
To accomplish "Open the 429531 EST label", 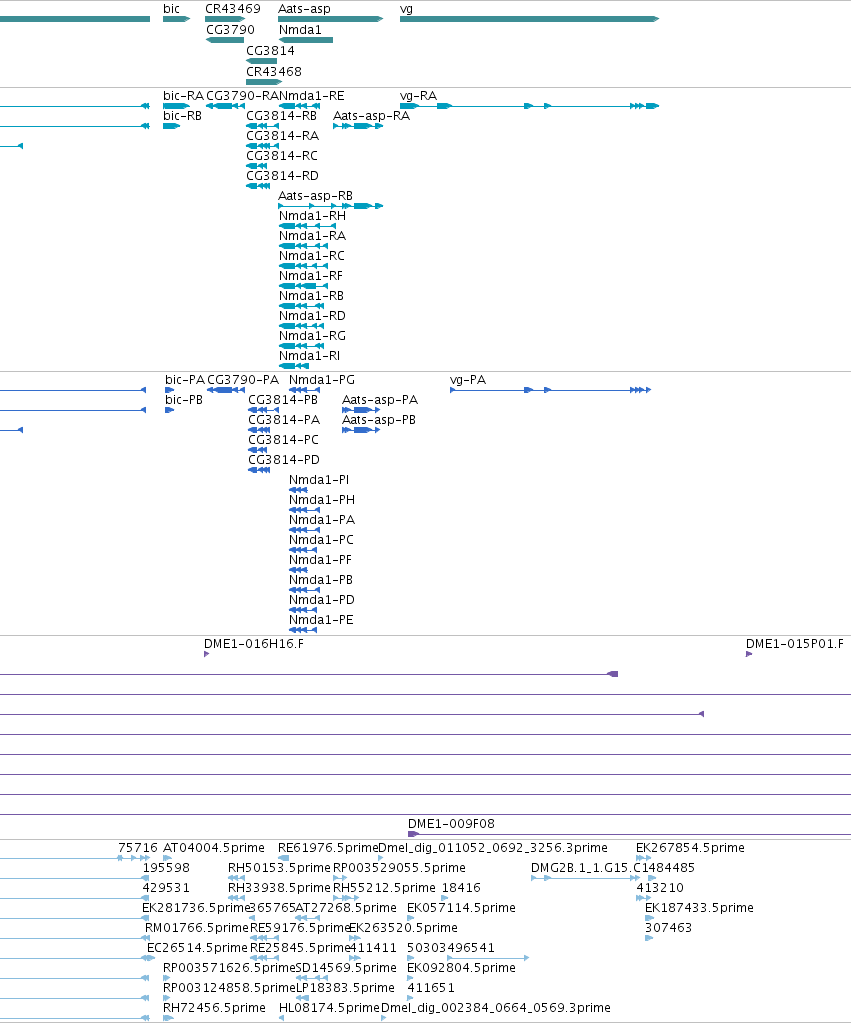I will click(166, 888).
